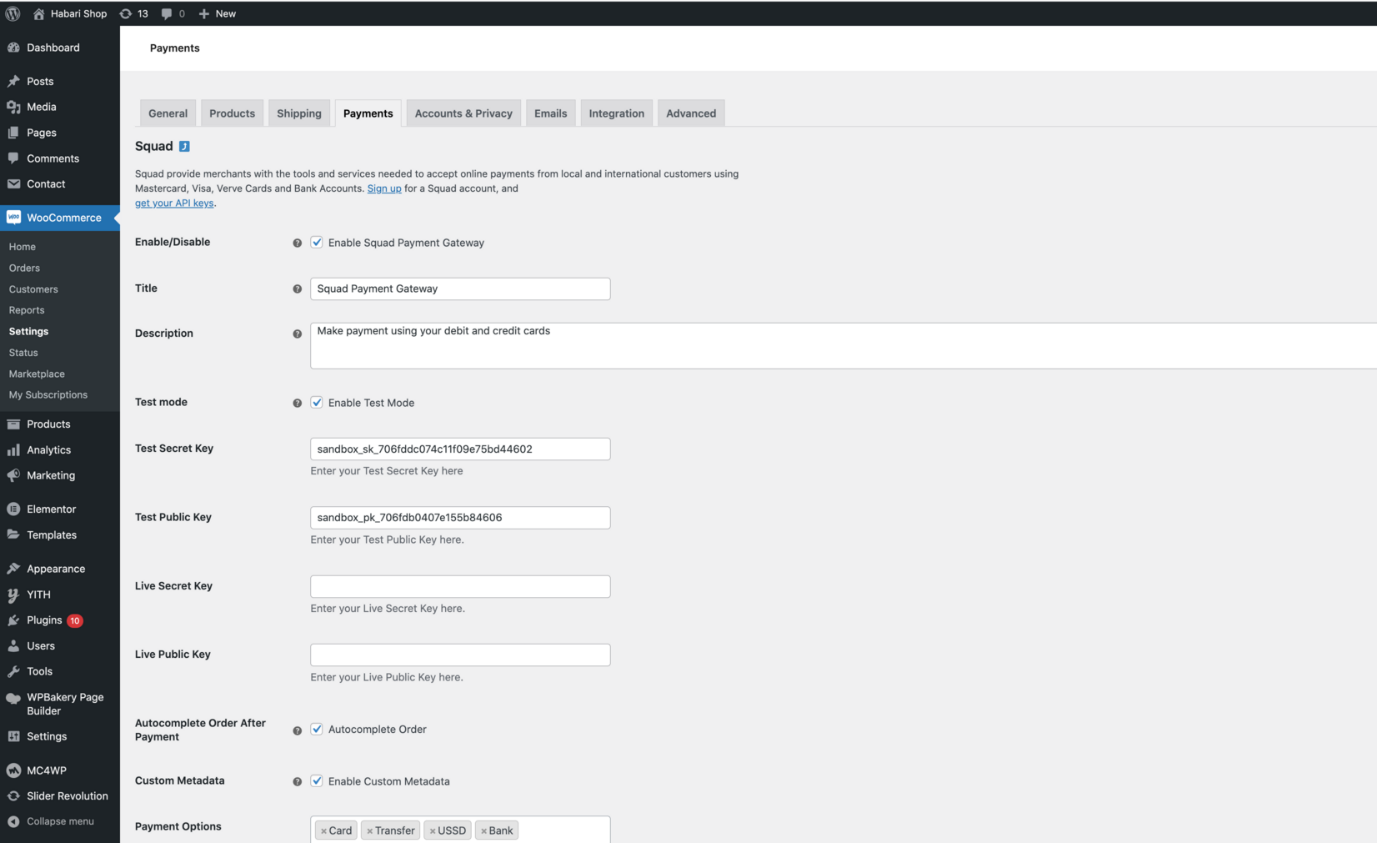Click the help icon beside Test mode
The width and height of the screenshot is (1377, 843).
pyautogui.click(x=297, y=403)
